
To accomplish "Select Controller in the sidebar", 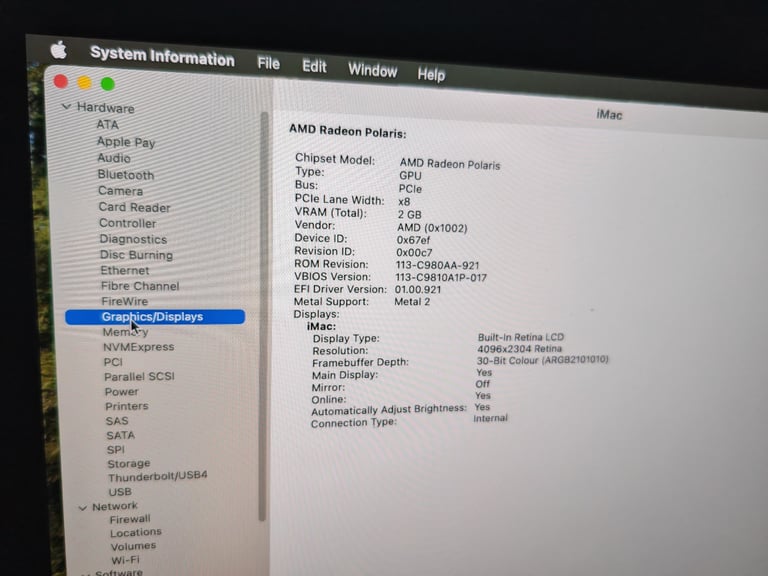I will [x=127, y=223].
